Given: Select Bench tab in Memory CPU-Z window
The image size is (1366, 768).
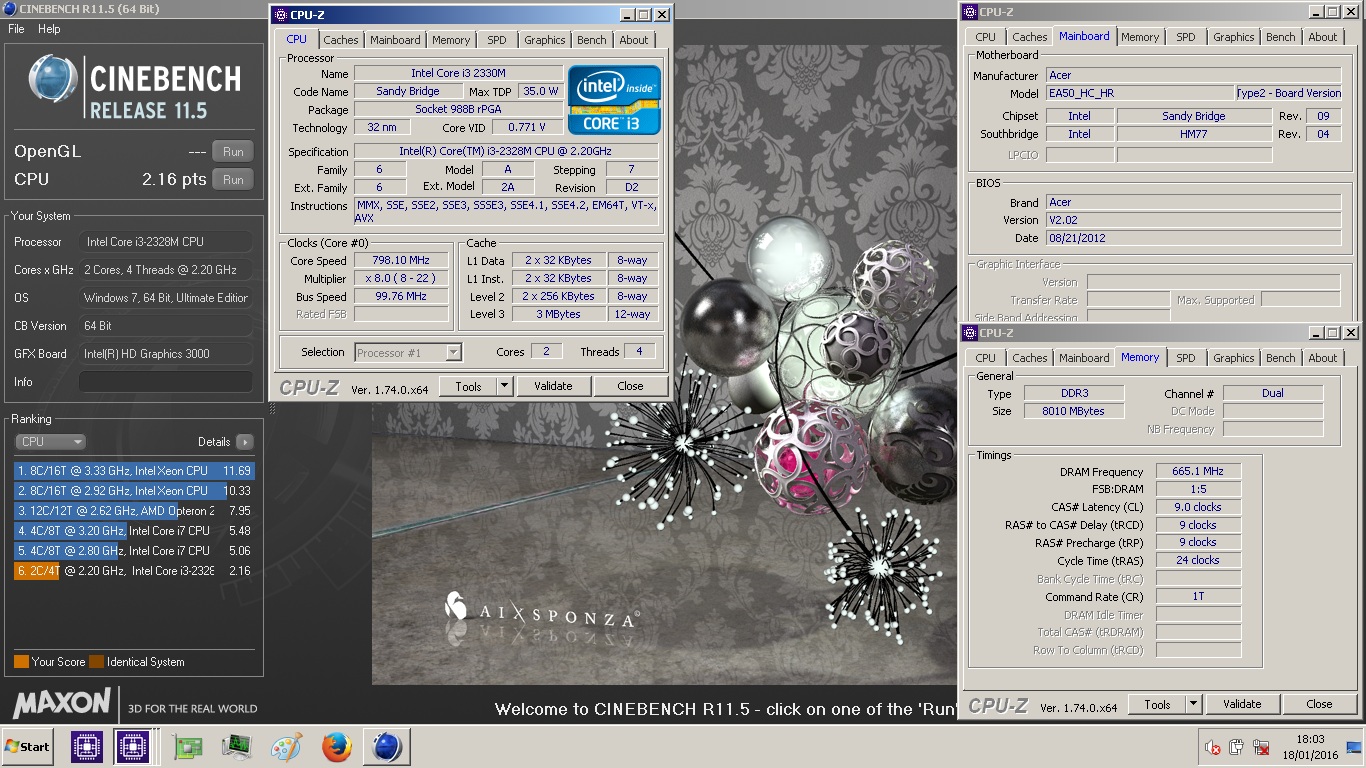Looking at the screenshot, I should (1280, 358).
